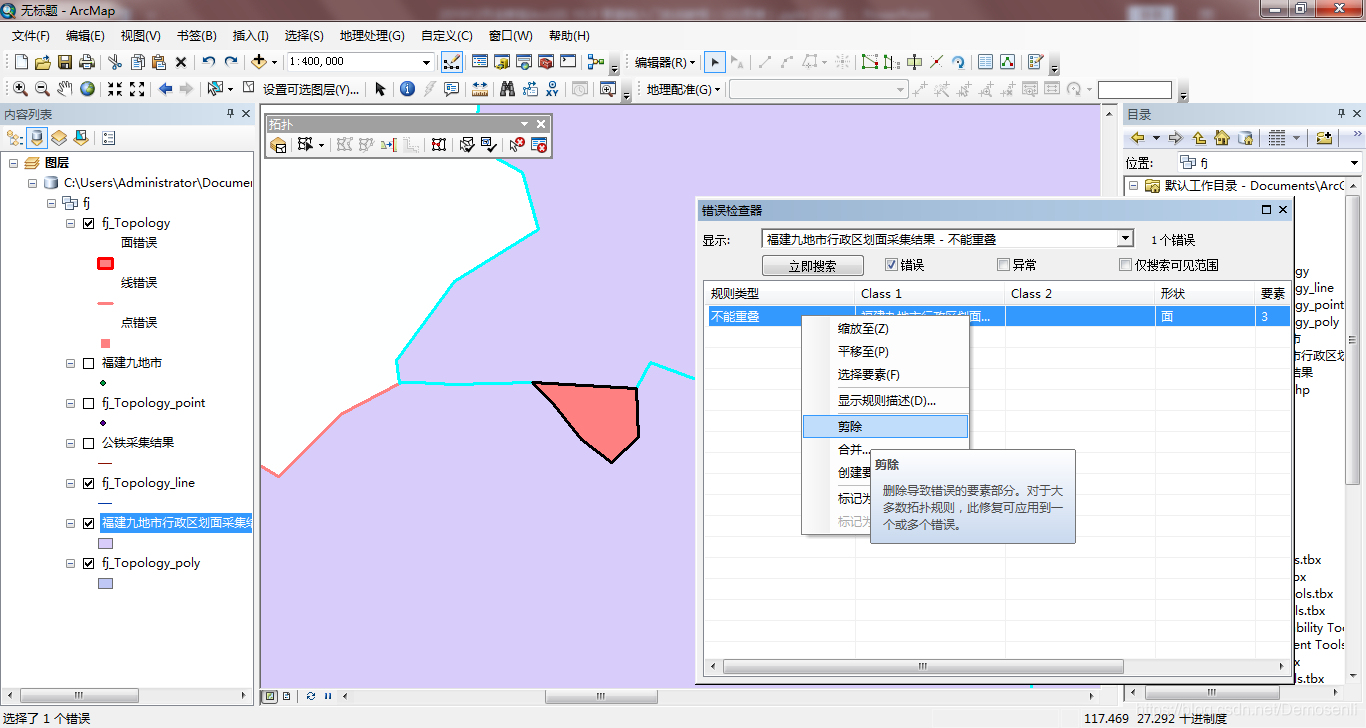Go back to previous extent
The width and height of the screenshot is (1366, 728).
[x=166, y=89]
